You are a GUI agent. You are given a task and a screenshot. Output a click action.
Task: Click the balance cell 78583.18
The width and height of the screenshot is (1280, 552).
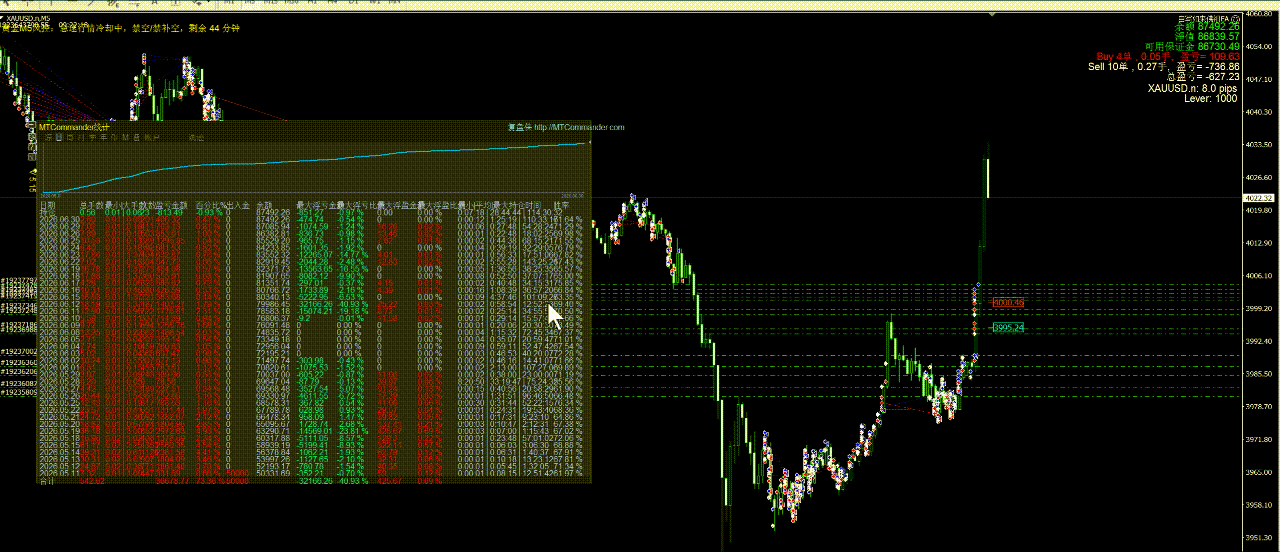[x=273, y=311]
